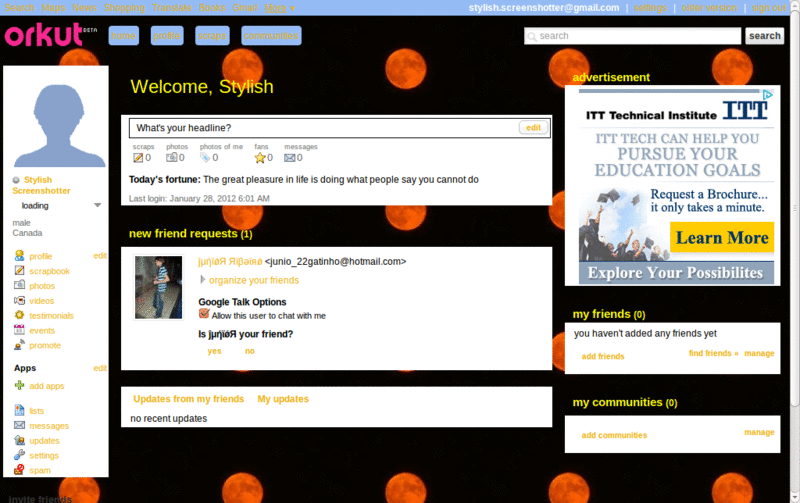Click the messages count envelope icon
Image resolution: width=800 pixels, height=503 pixels.
290,158
